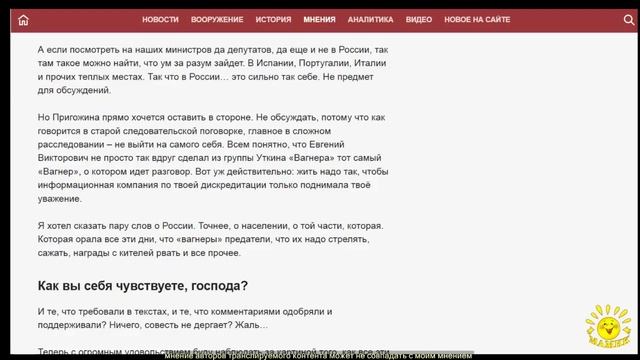Visit НОВОЕ НА САЙТЕ page
Viewport: 640px width, 360px height.
(x=477, y=20)
